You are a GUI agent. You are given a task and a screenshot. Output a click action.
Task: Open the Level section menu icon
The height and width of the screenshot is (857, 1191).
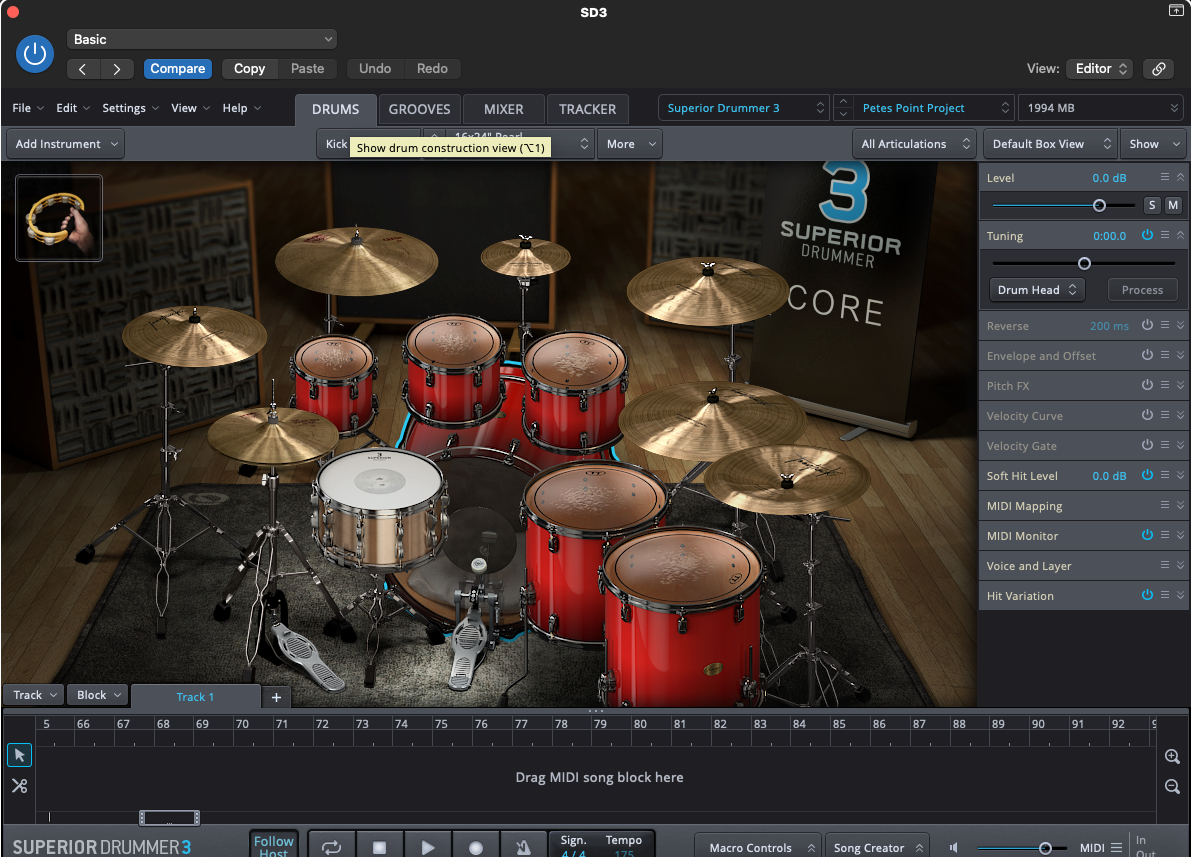tap(1164, 177)
